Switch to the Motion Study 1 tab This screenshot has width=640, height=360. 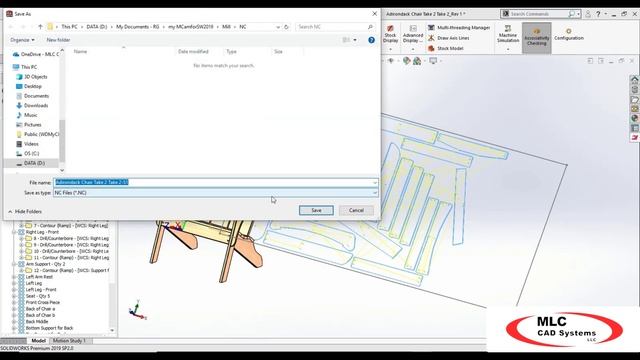[69, 340]
